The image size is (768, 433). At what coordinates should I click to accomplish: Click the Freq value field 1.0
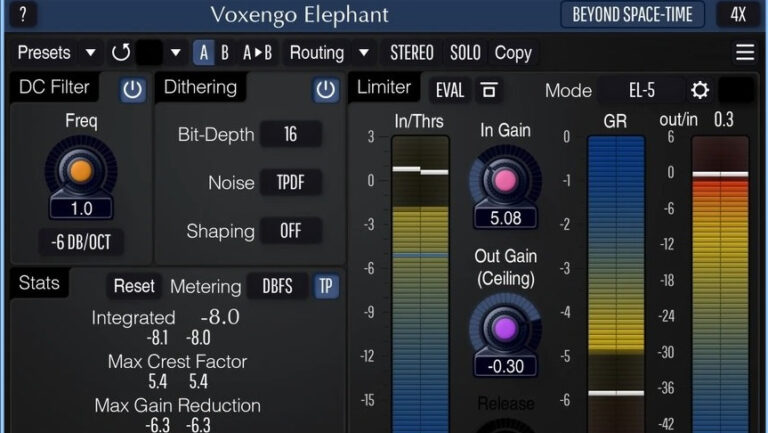[x=81, y=209]
